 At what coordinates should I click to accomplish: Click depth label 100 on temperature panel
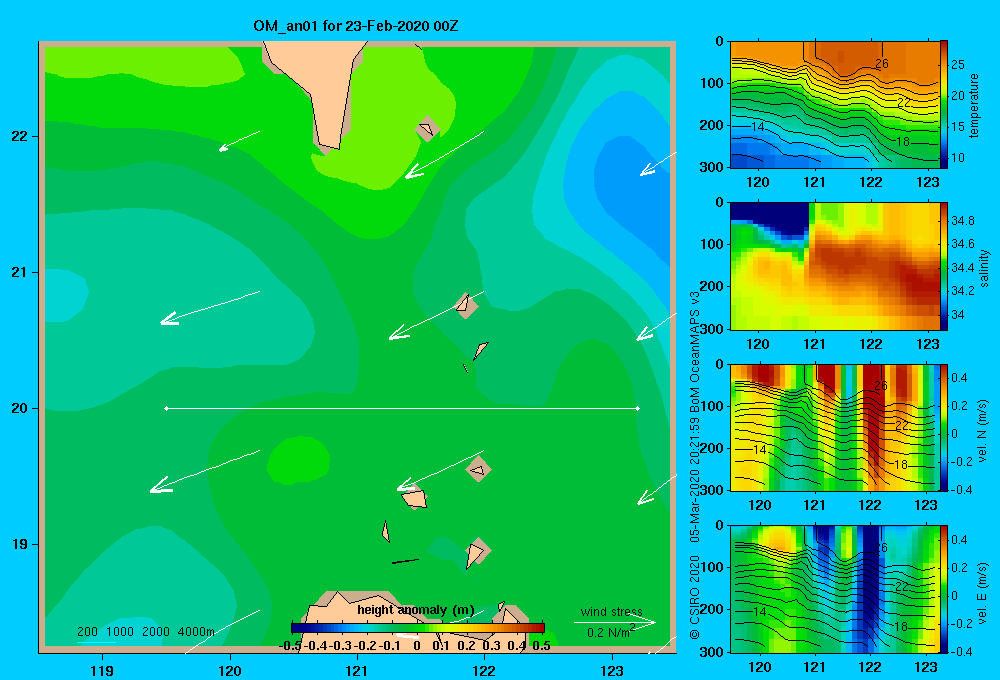point(712,83)
